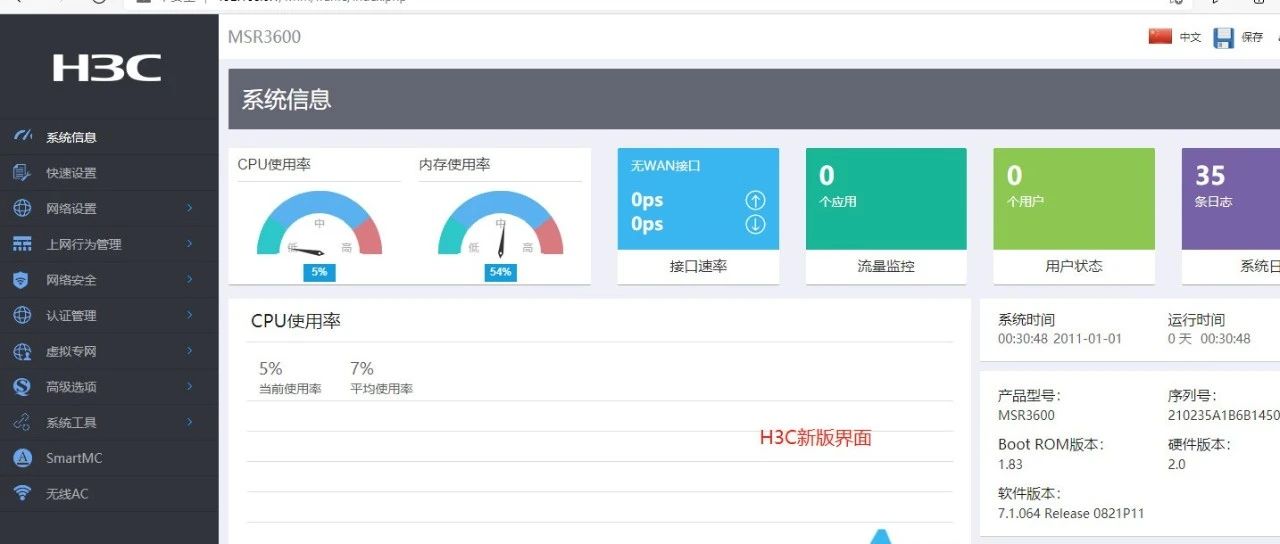Click the 认证管理 globe icon
Image resolution: width=1280 pixels, height=544 pixels.
click(22, 315)
